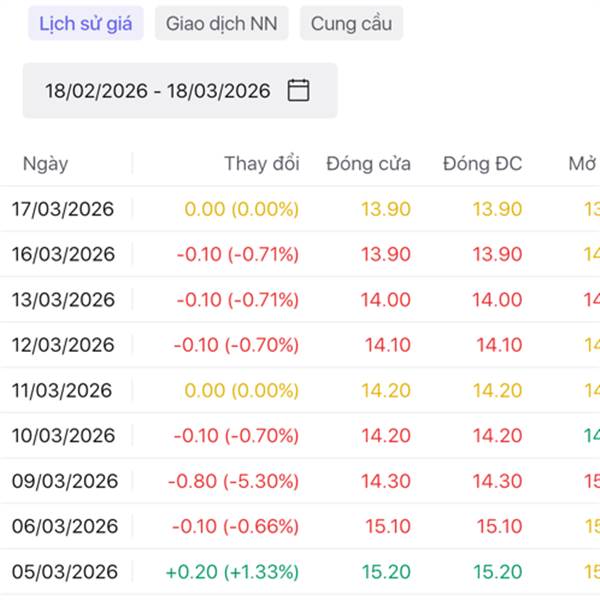Viewport: 600px width, 600px height.
Task: Click the Đóng ĐC column header
Action: click(482, 164)
